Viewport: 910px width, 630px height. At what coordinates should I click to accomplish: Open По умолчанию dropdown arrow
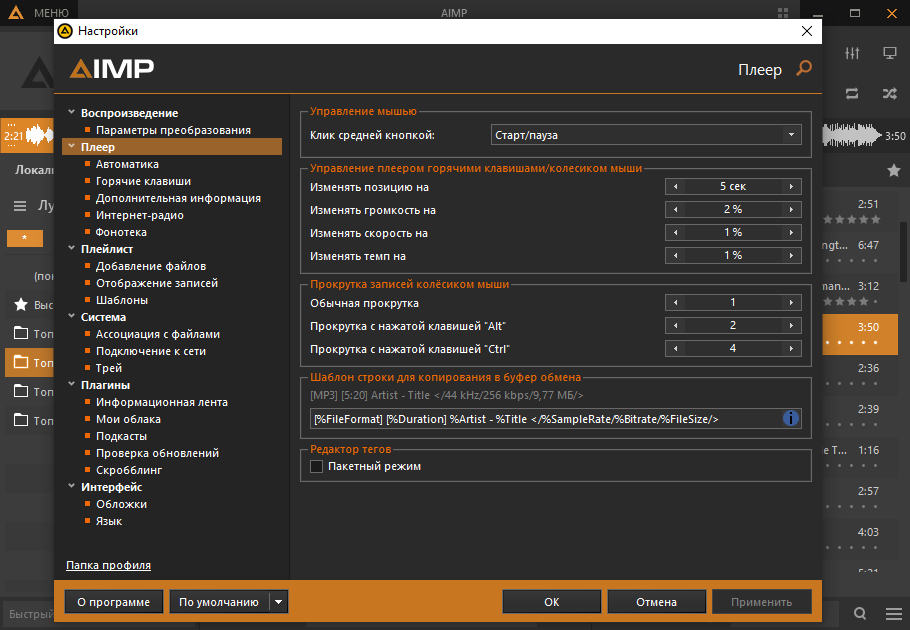pyautogui.click(x=279, y=602)
